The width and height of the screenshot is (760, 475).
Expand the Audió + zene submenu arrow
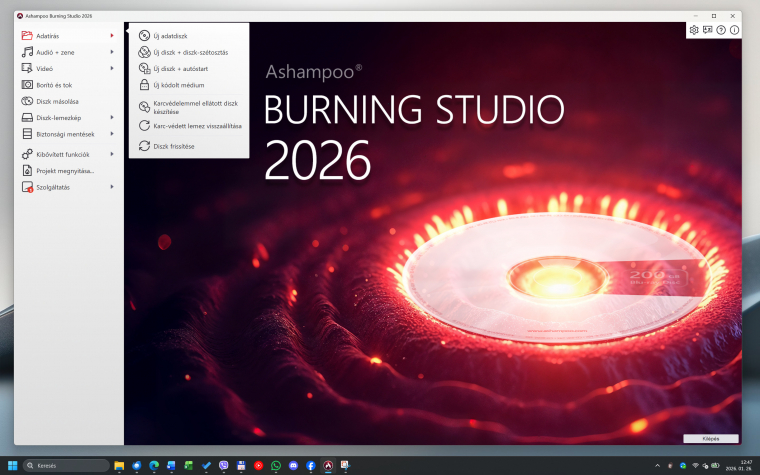[x=112, y=52]
